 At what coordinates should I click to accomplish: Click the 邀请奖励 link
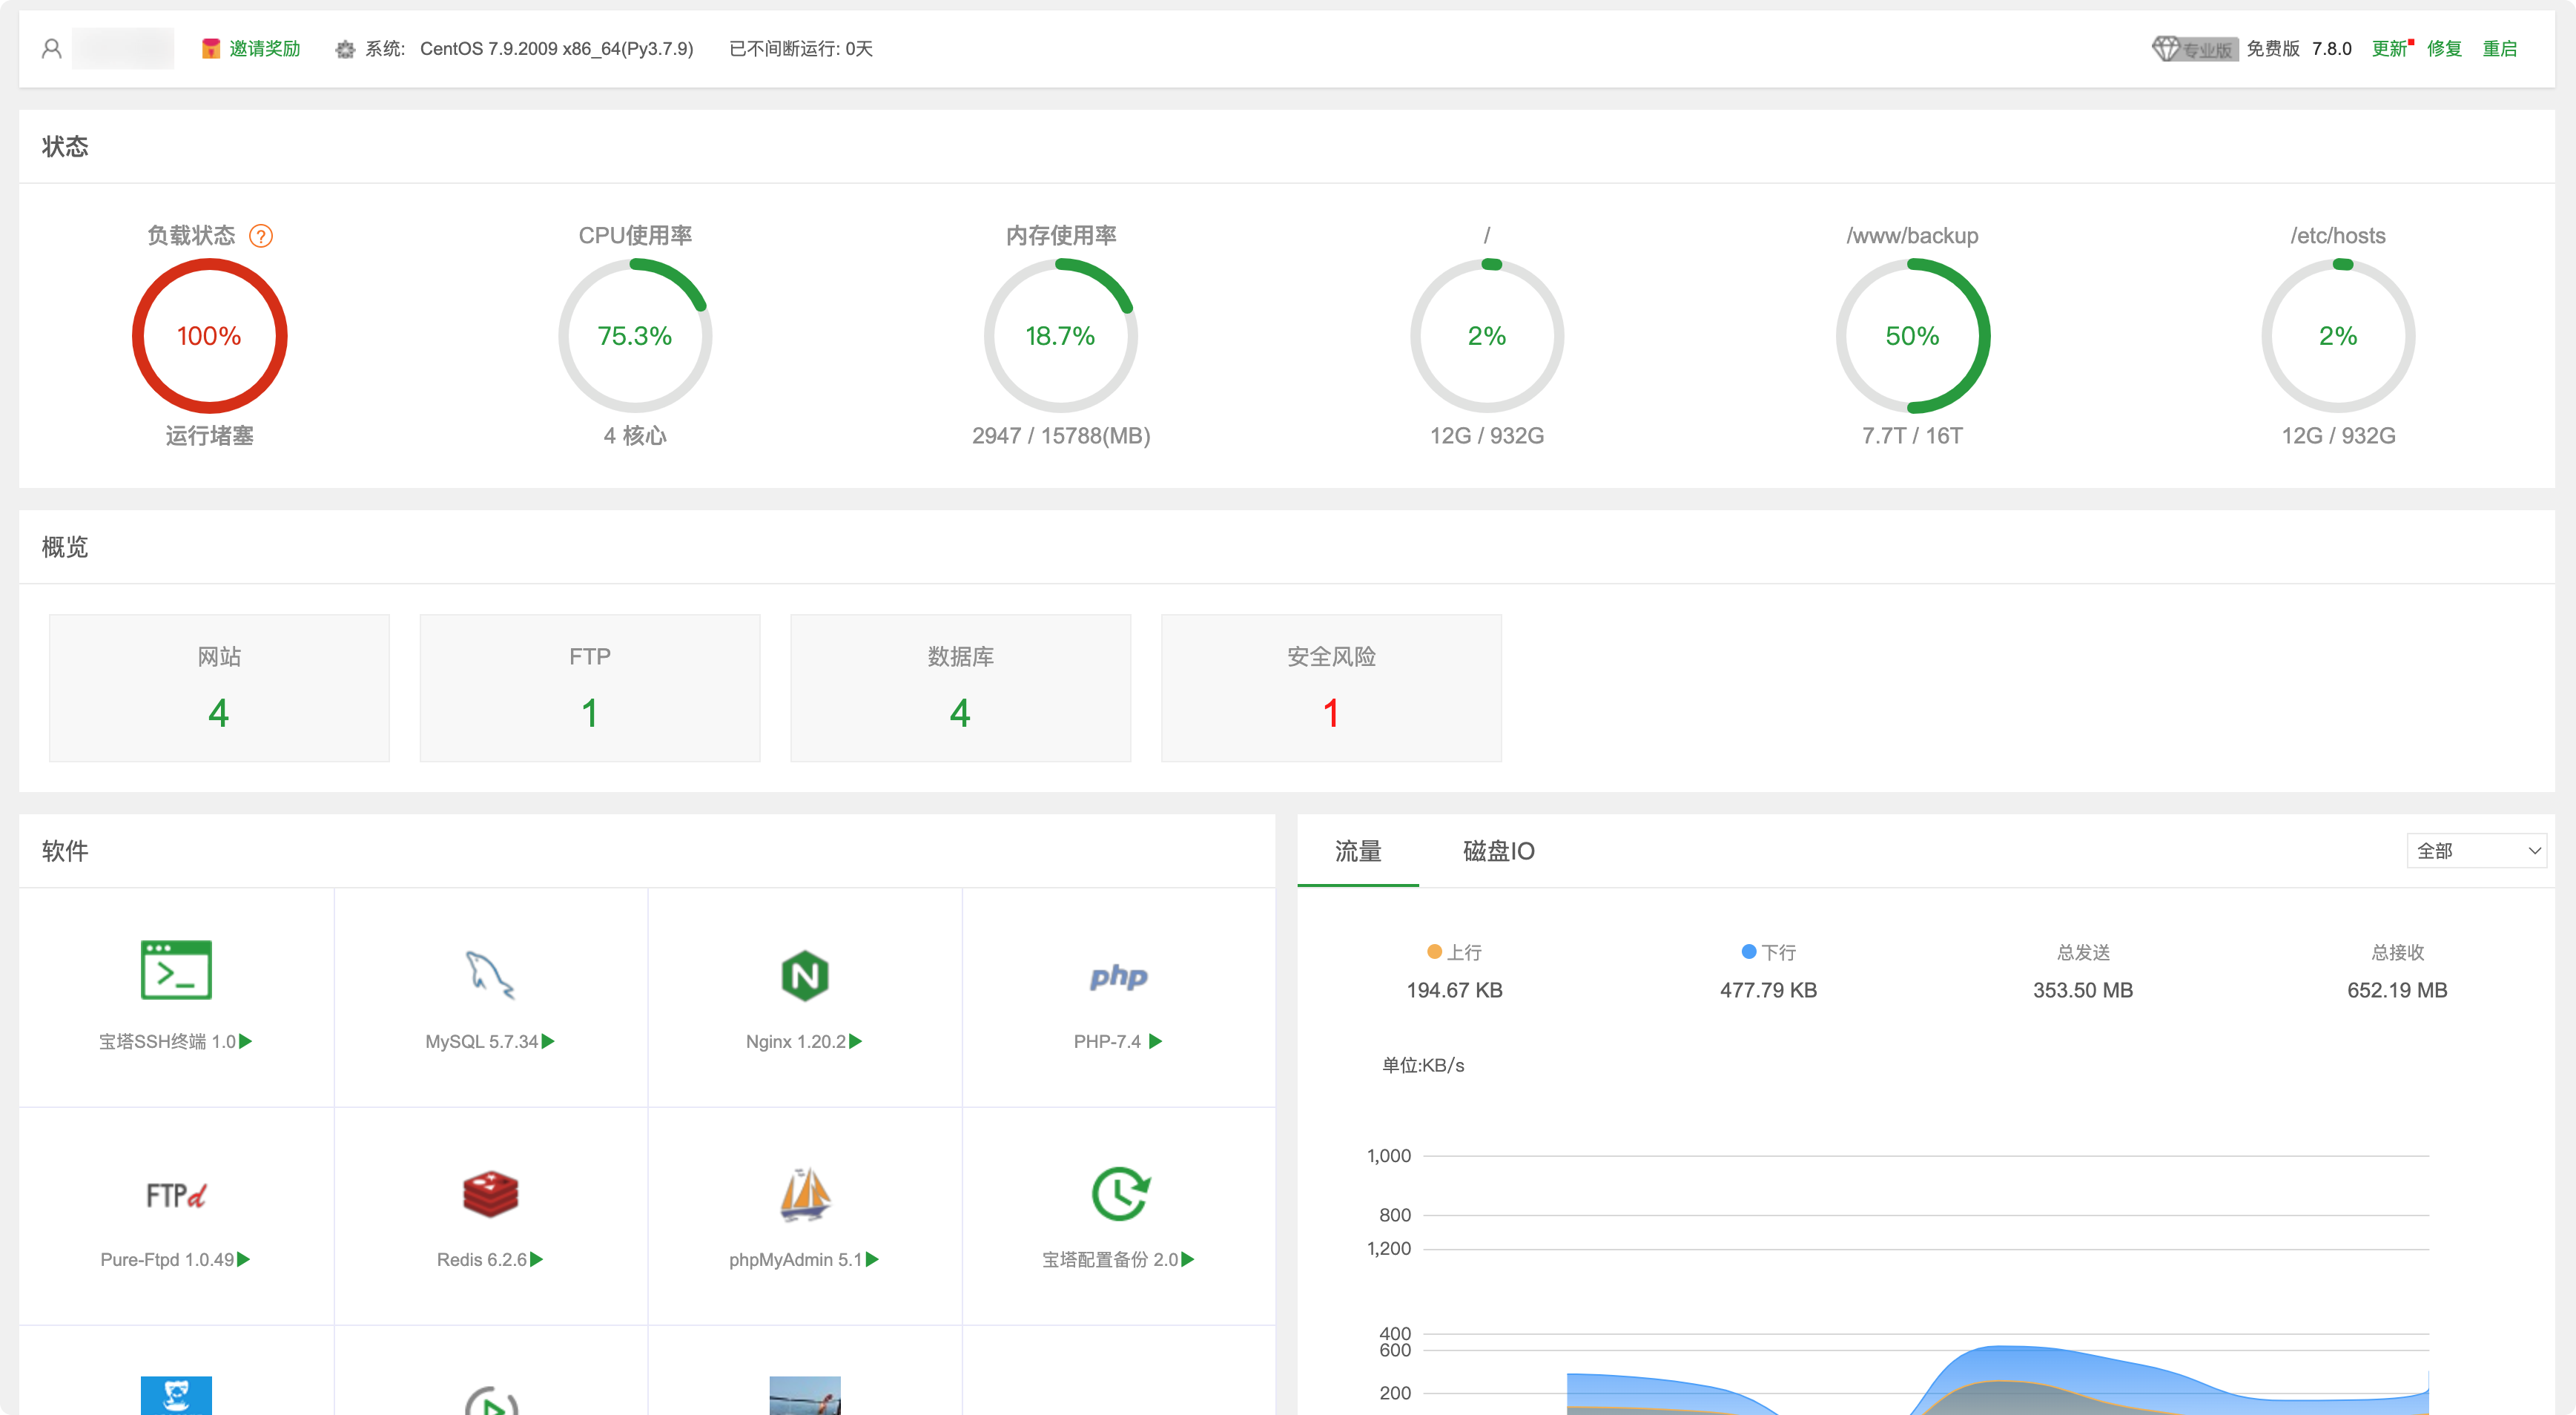point(264,48)
